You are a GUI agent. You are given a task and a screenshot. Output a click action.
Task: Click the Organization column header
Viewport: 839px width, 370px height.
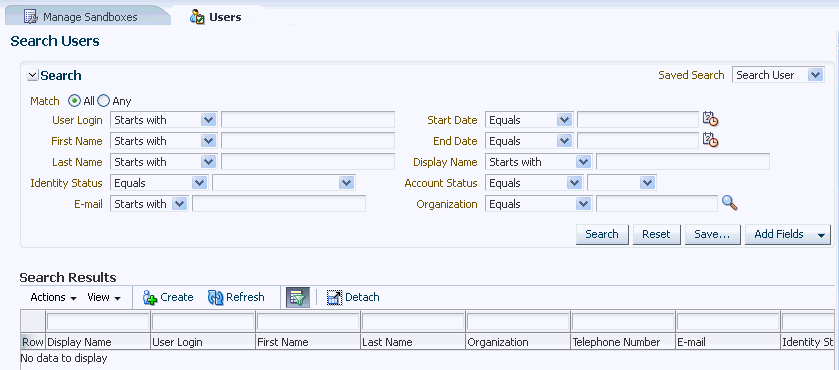point(517,342)
